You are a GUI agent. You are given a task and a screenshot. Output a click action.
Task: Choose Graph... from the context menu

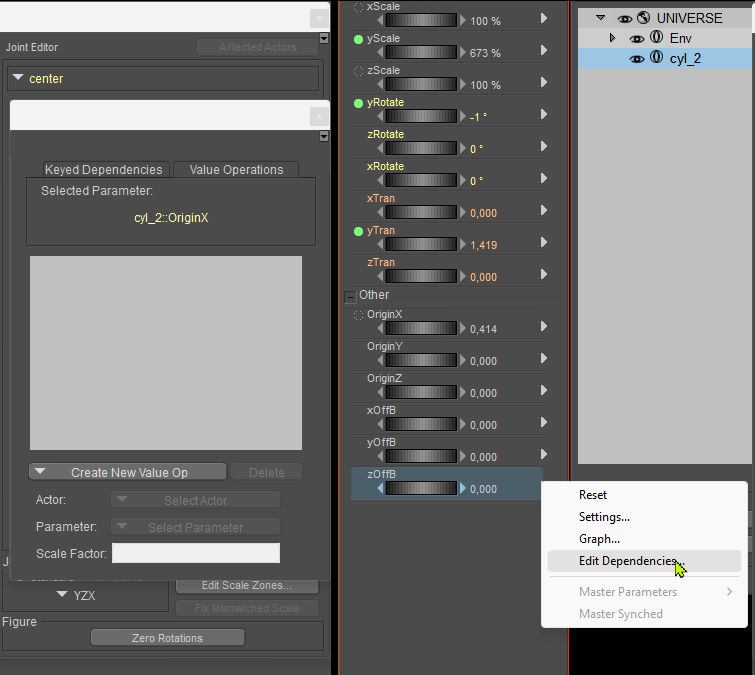pyautogui.click(x=599, y=539)
